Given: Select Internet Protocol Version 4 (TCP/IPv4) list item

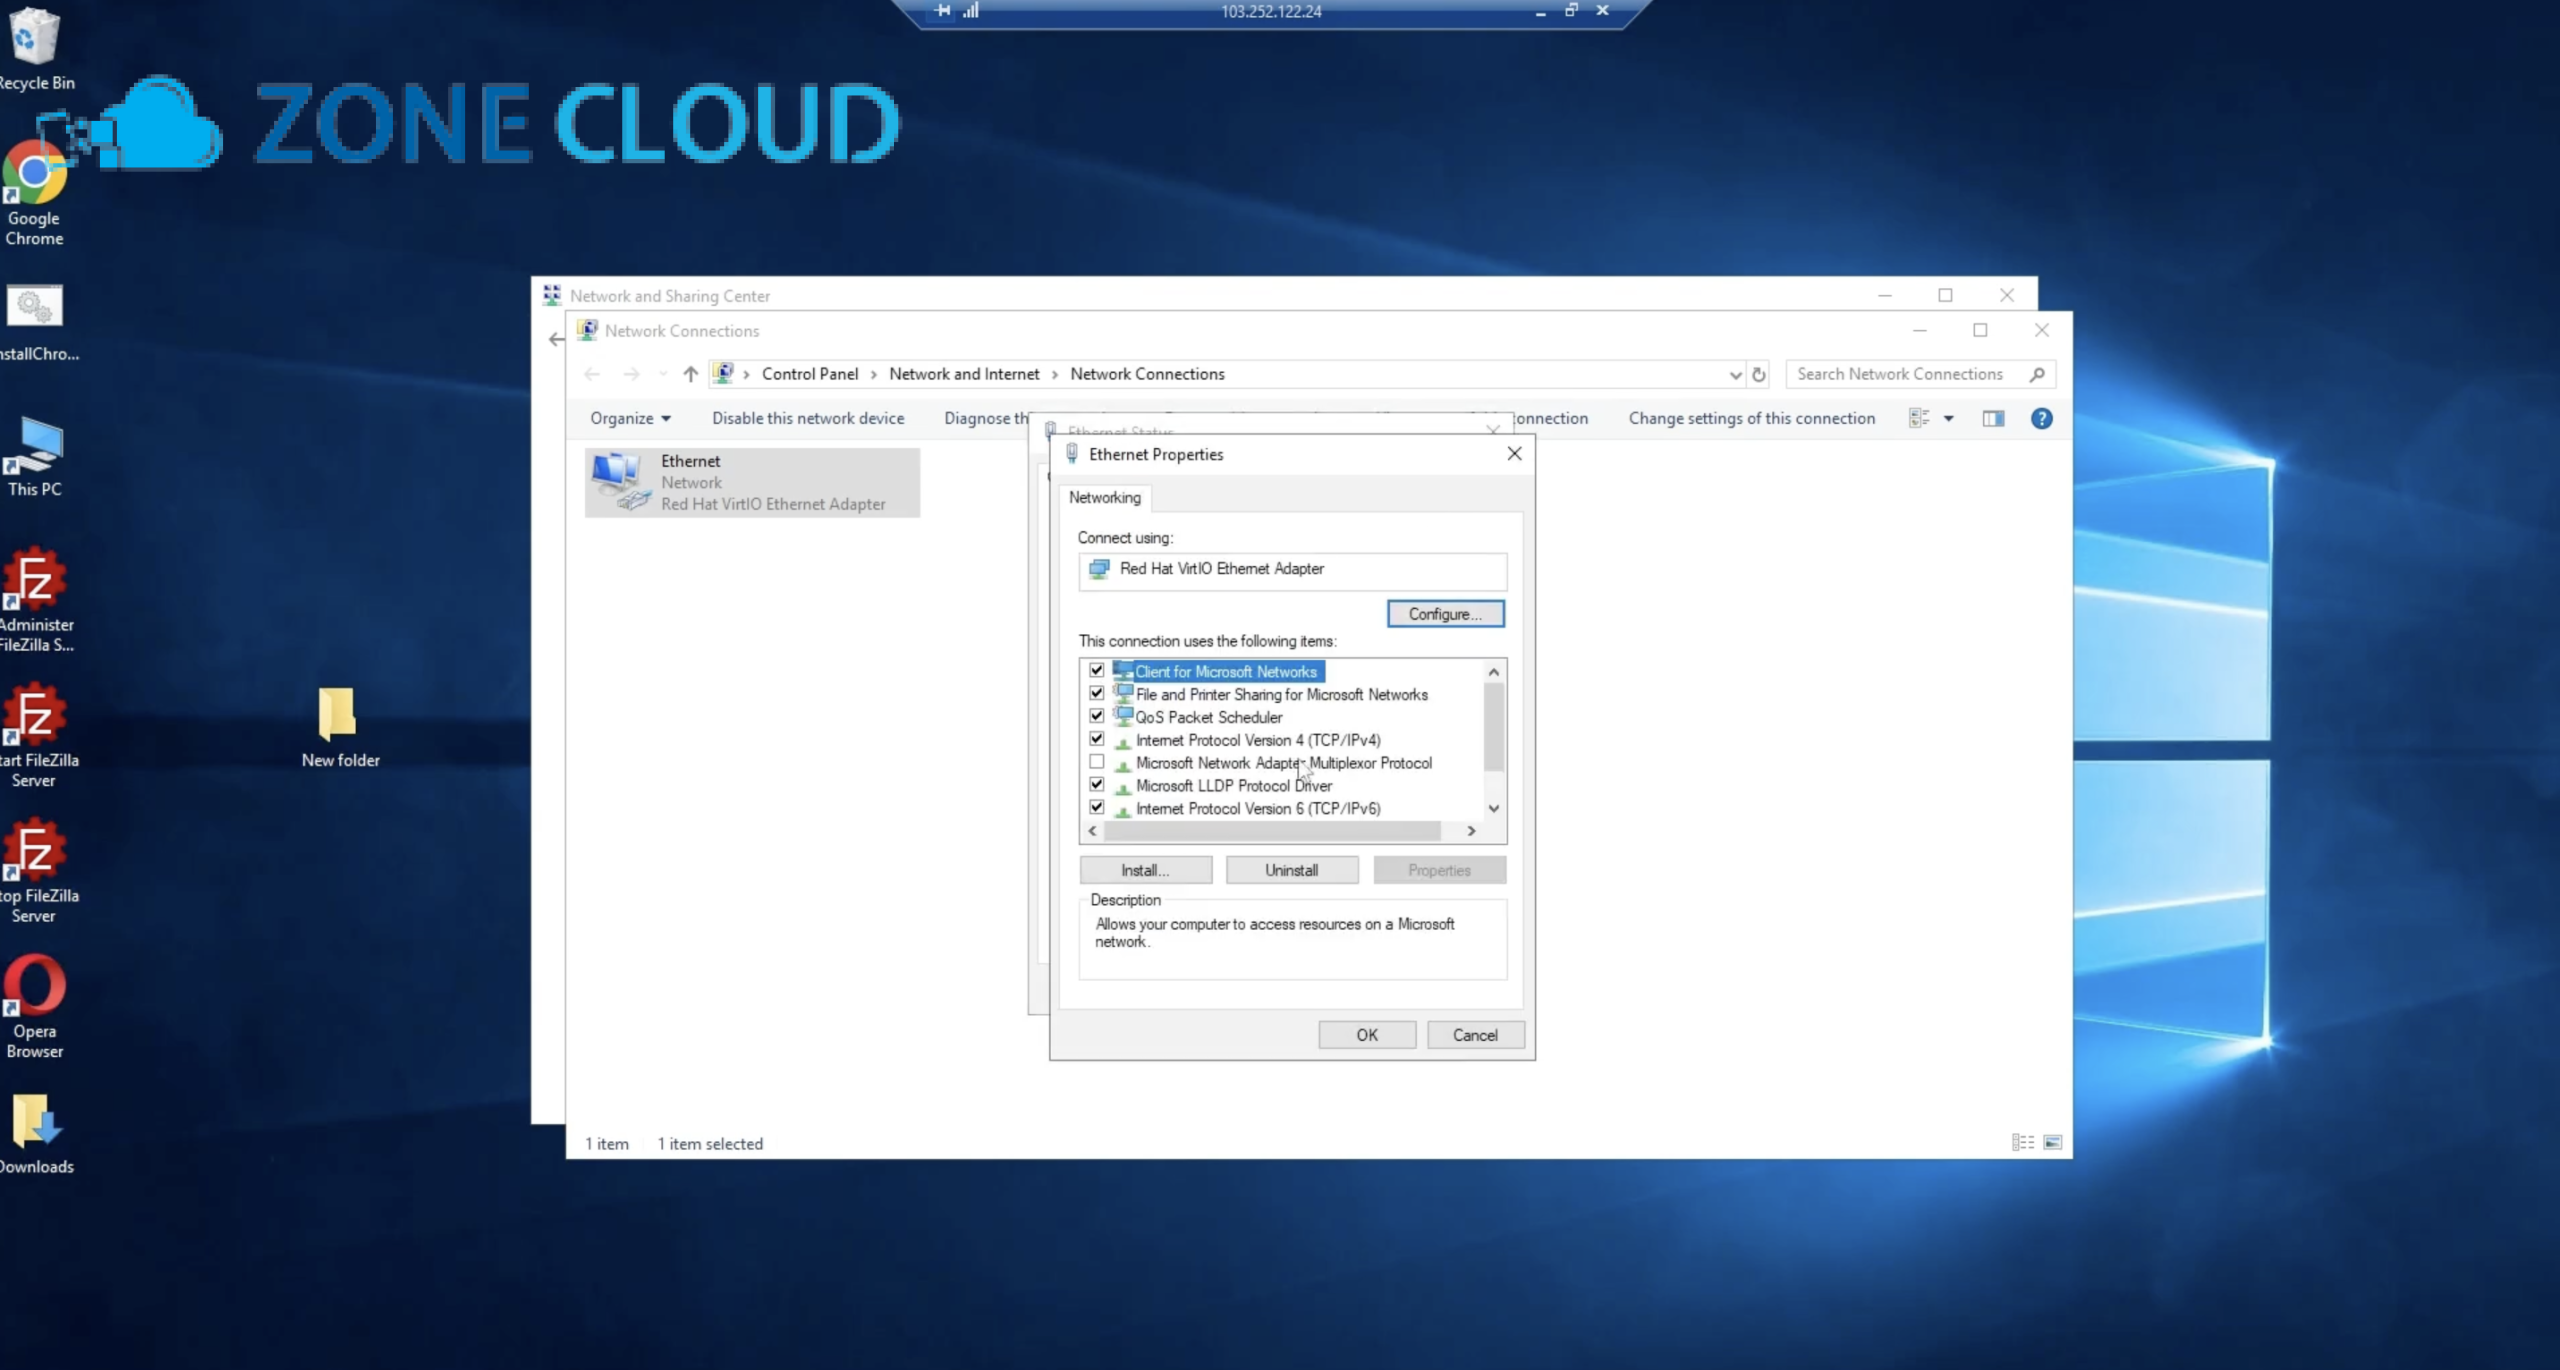Looking at the screenshot, I should click(x=1258, y=740).
